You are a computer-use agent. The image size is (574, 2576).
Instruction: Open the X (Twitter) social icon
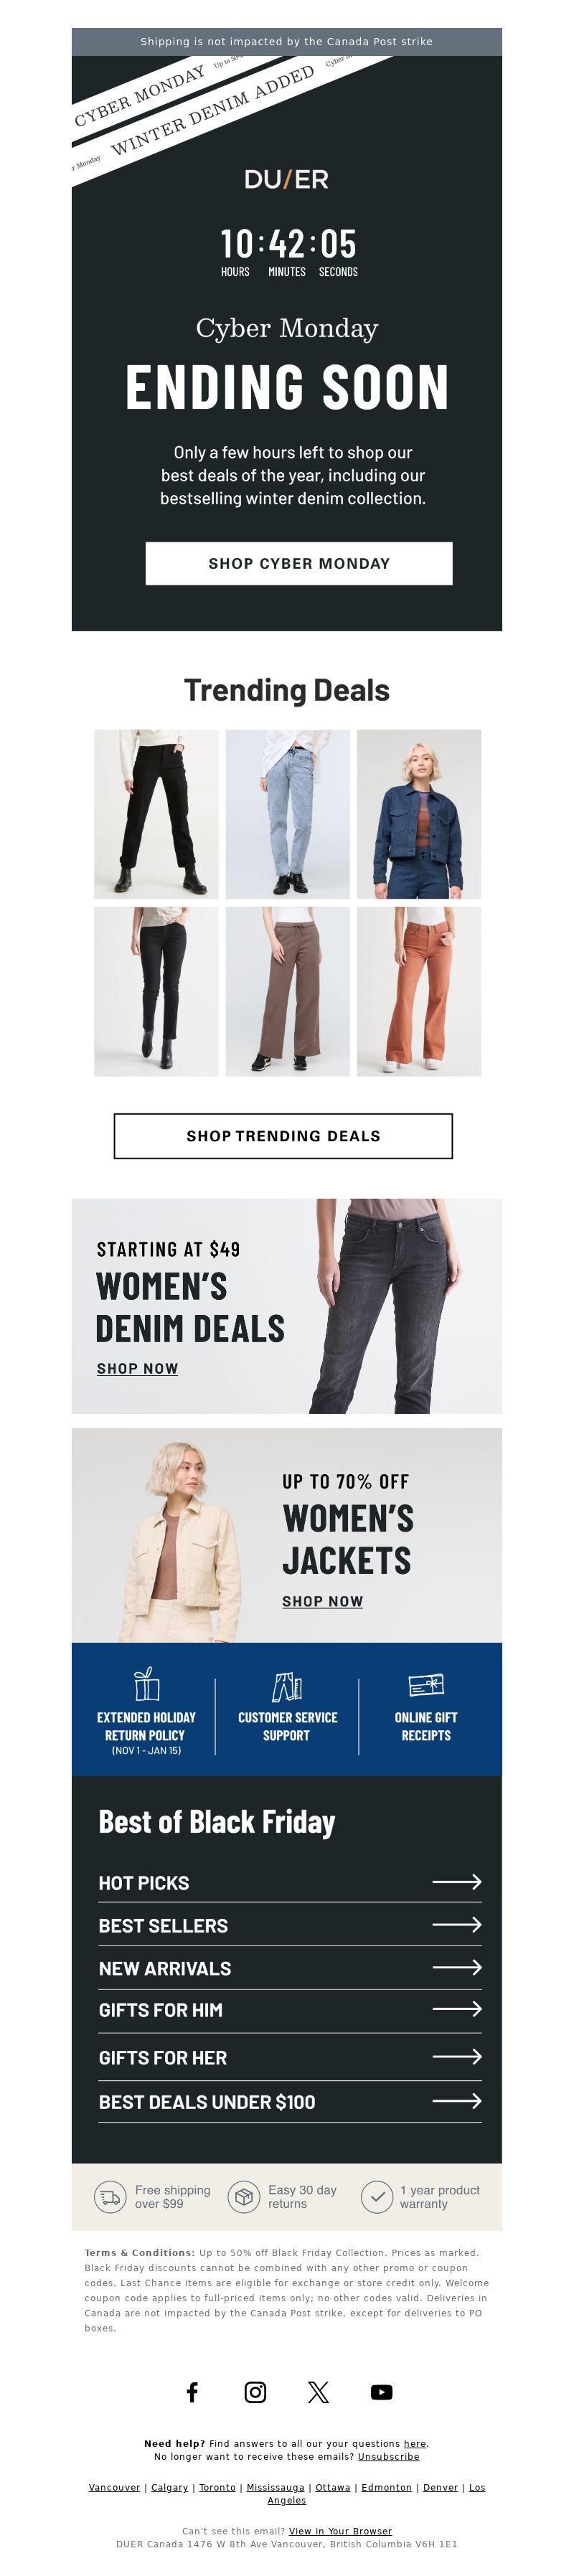click(x=318, y=2391)
